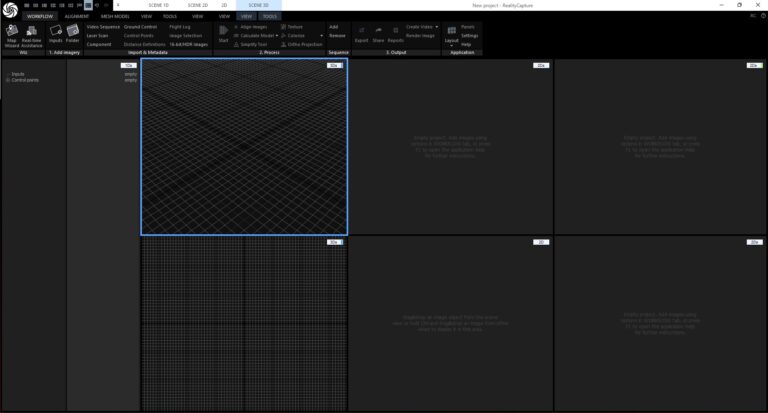Open application Settings
Viewport: 768px width, 413px height.
(469, 35)
